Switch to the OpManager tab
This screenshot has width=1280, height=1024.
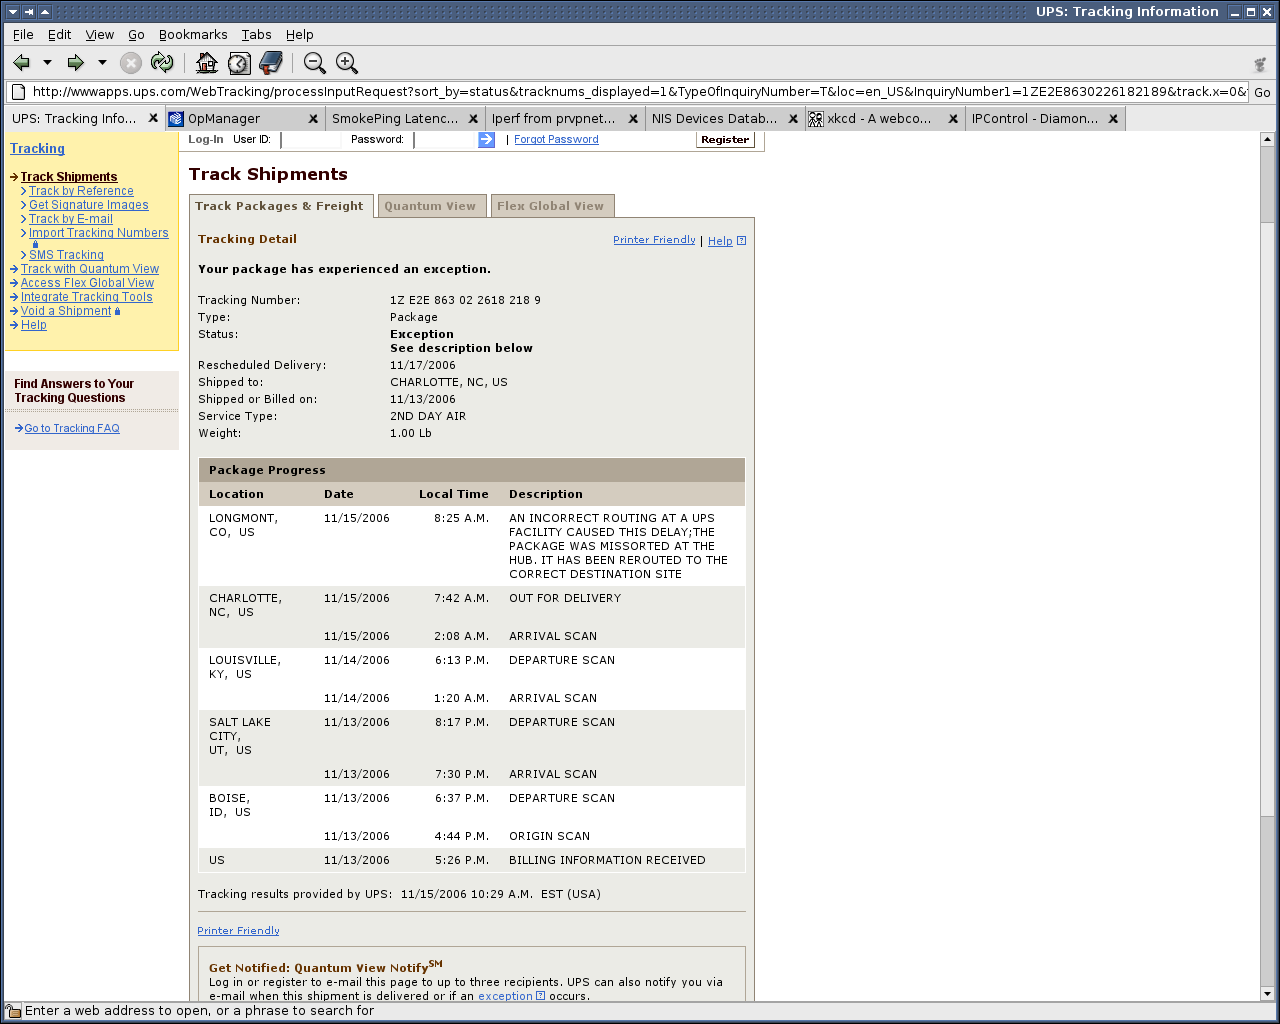pyautogui.click(x=244, y=118)
